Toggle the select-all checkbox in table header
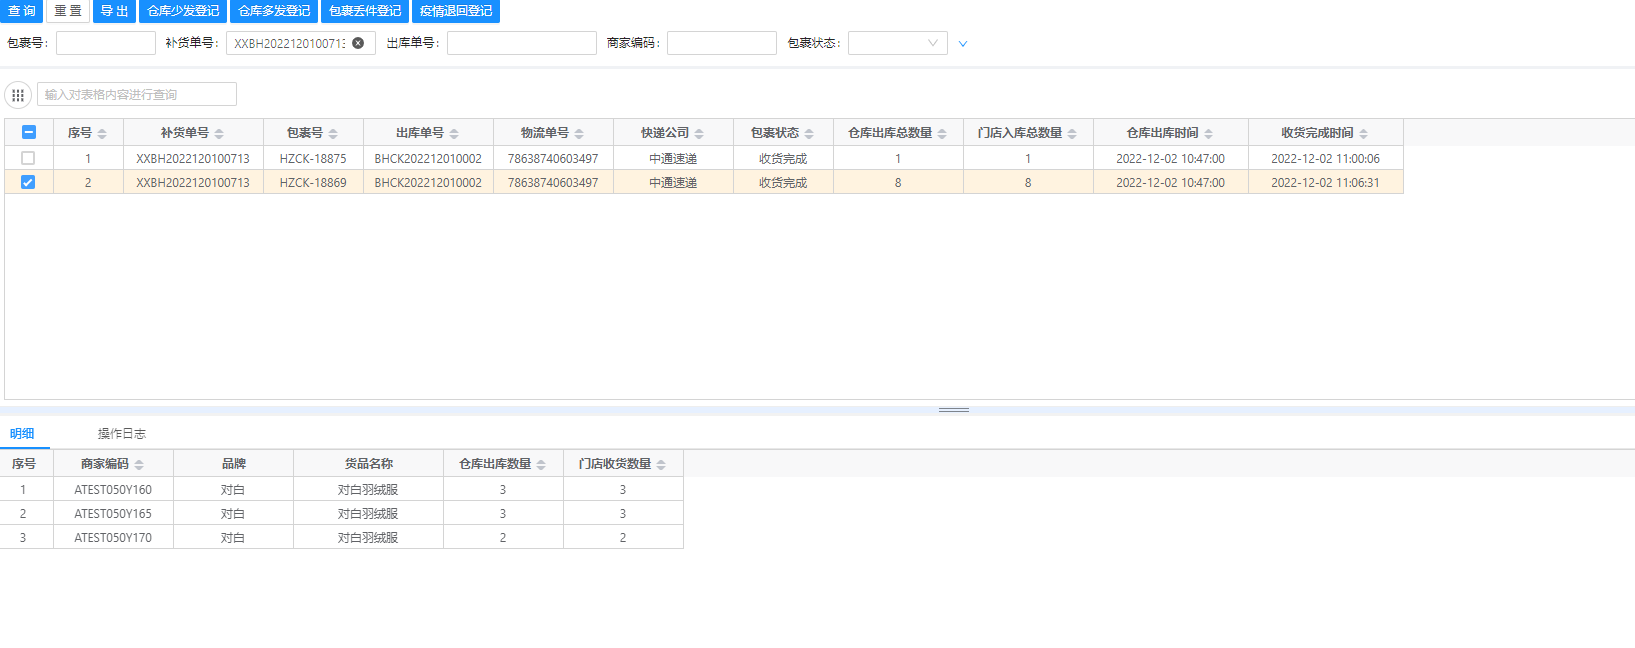This screenshot has height=648, width=1635. click(29, 132)
